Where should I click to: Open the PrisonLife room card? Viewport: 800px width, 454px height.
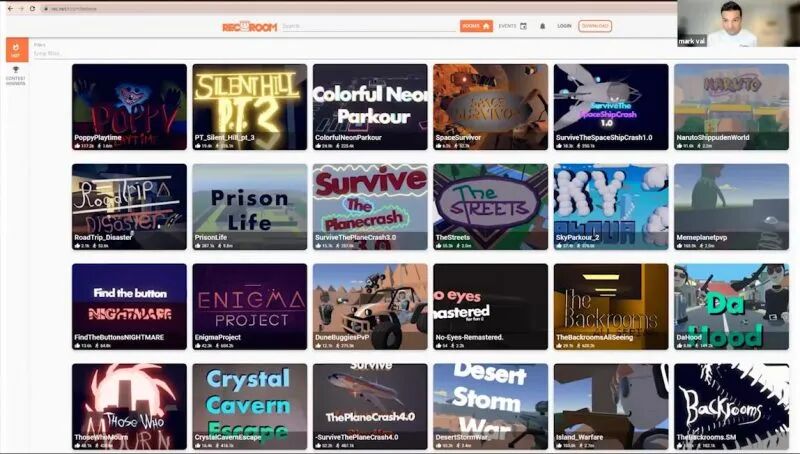[249, 207]
